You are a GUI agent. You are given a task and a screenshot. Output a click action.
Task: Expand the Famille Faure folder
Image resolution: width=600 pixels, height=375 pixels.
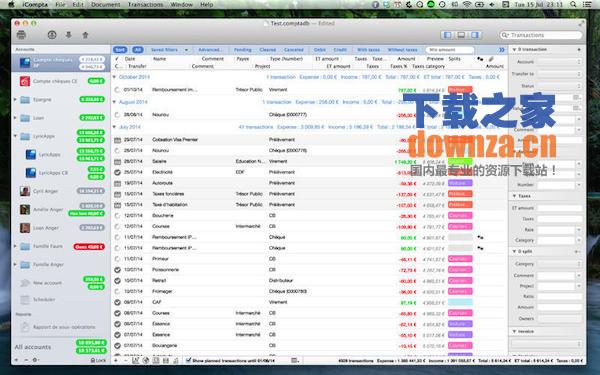[x=15, y=246]
